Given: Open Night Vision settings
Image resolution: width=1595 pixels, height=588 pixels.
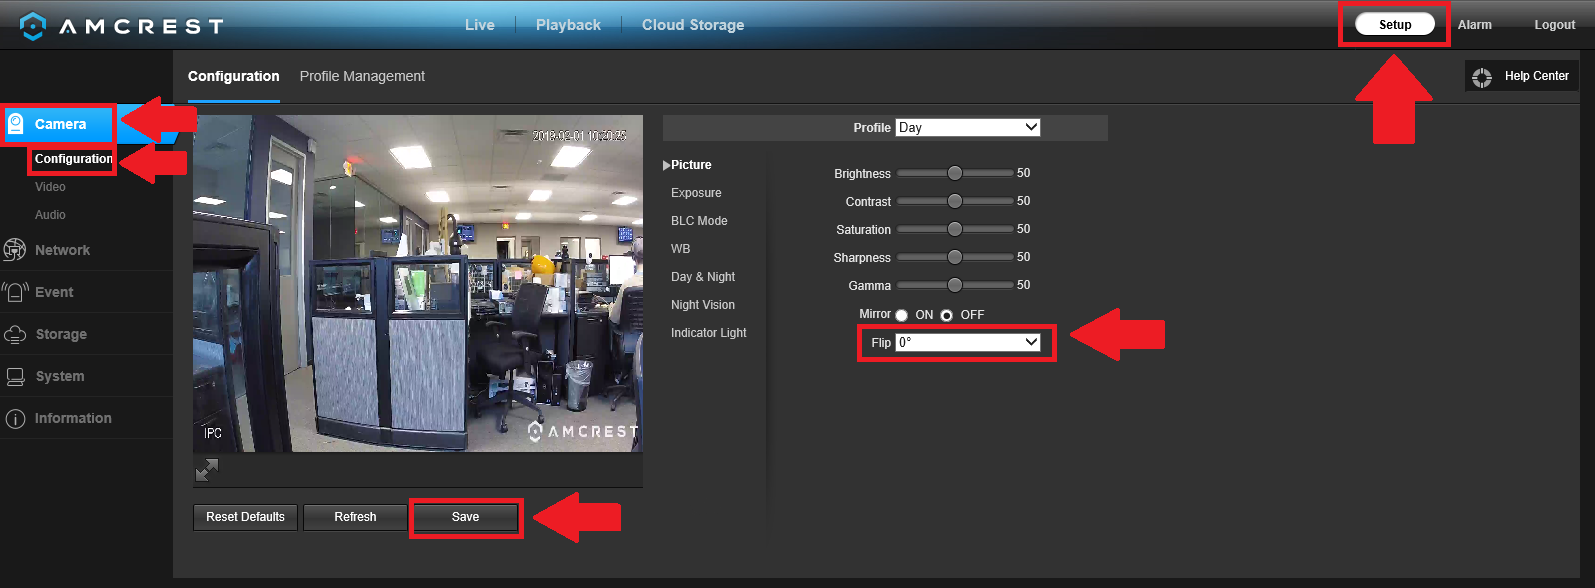Looking at the screenshot, I should [703, 305].
